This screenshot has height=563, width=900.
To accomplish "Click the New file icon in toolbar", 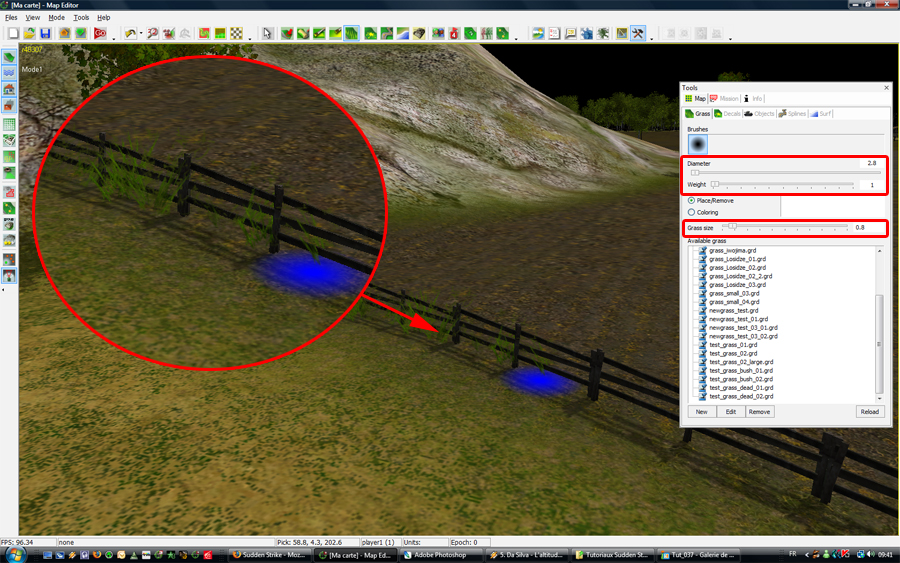I will pyautogui.click(x=13, y=33).
